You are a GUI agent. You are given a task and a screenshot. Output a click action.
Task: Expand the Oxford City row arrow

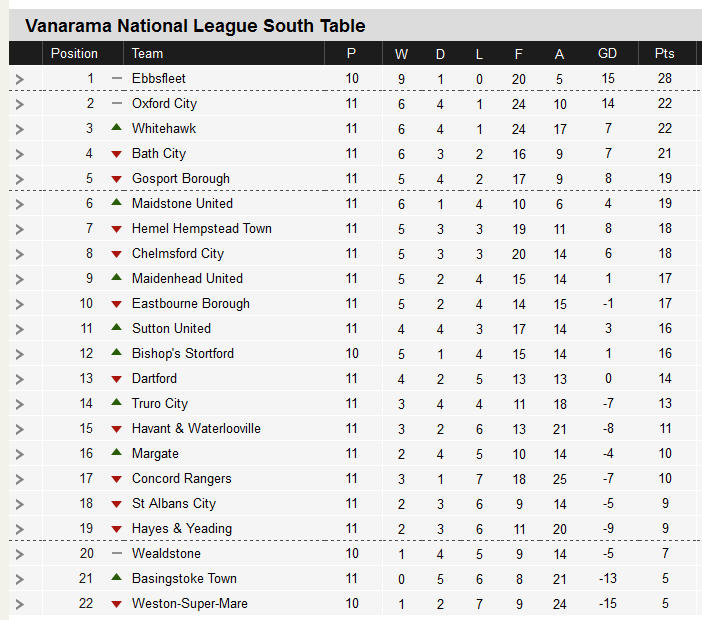19,104
